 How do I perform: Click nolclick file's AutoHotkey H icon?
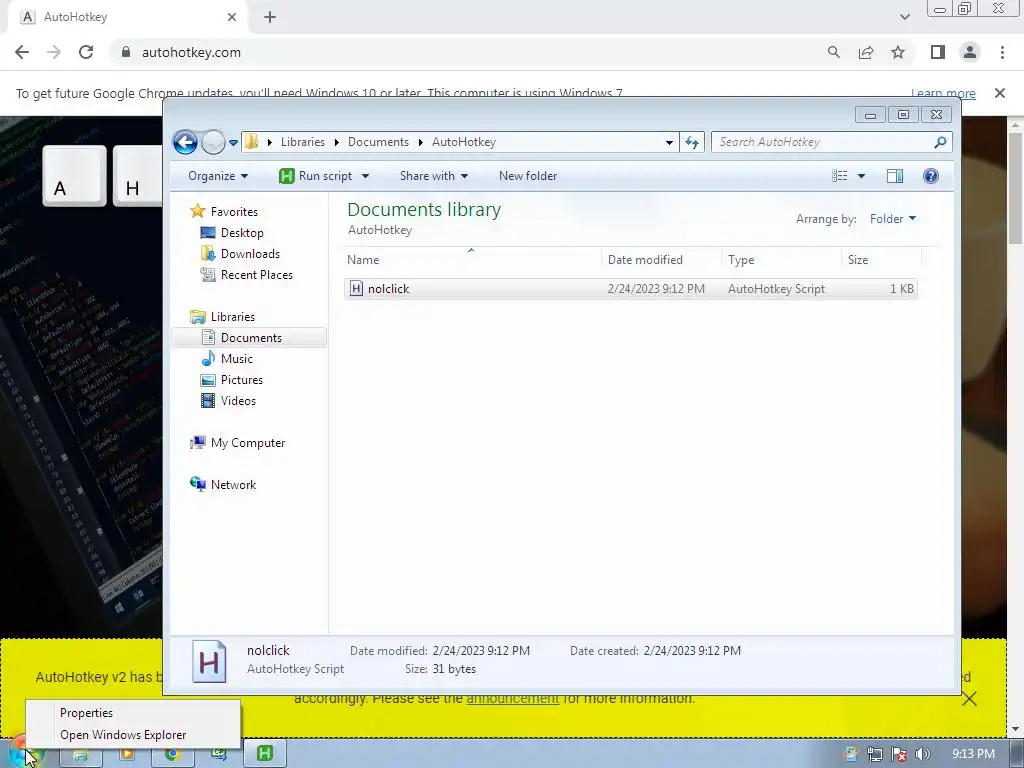tap(356, 289)
